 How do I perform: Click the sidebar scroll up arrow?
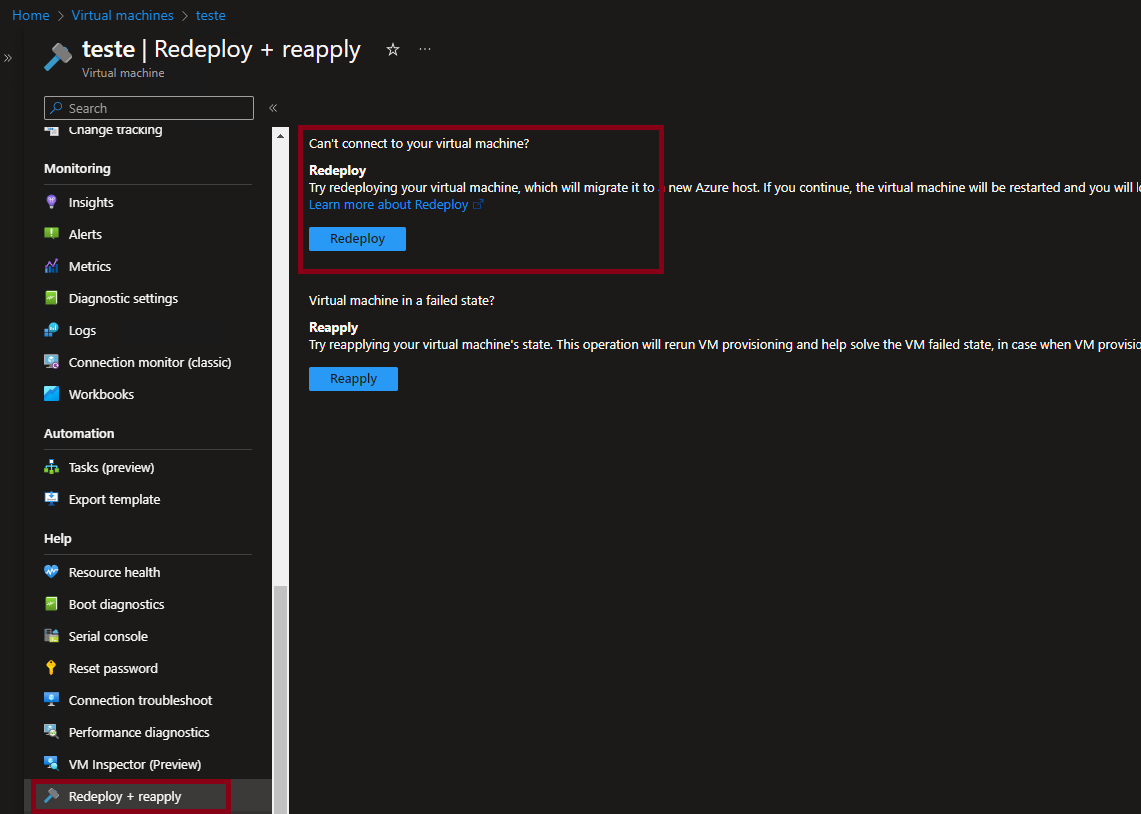pyautogui.click(x=280, y=135)
